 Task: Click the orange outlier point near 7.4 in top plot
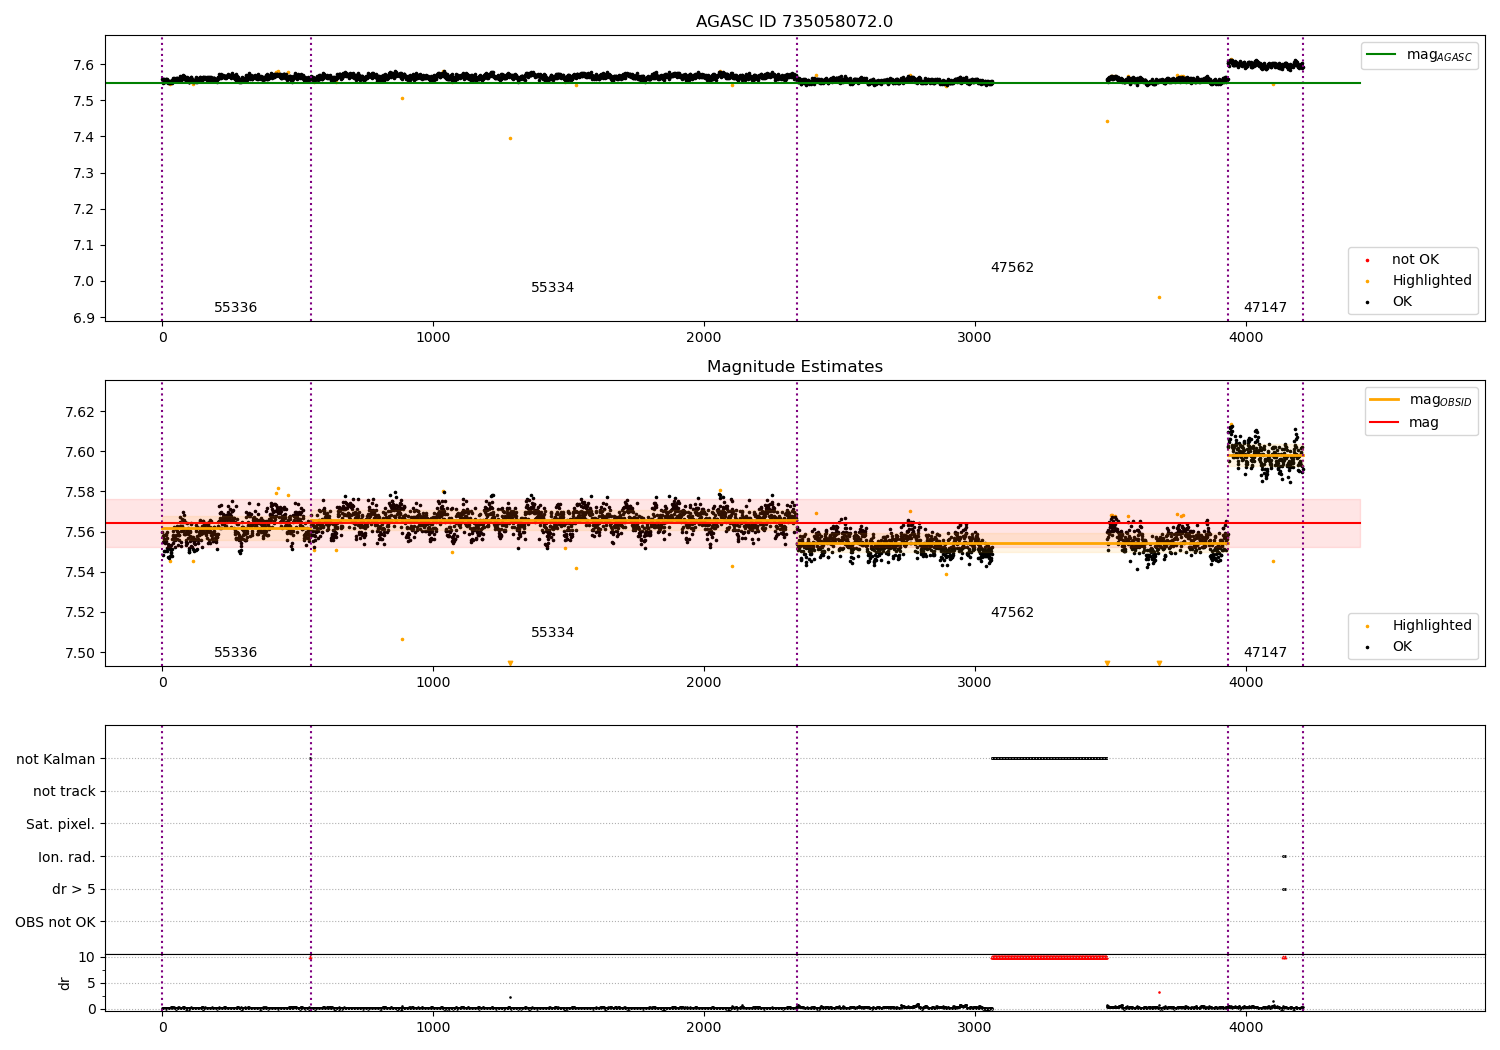pyautogui.click(x=510, y=139)
